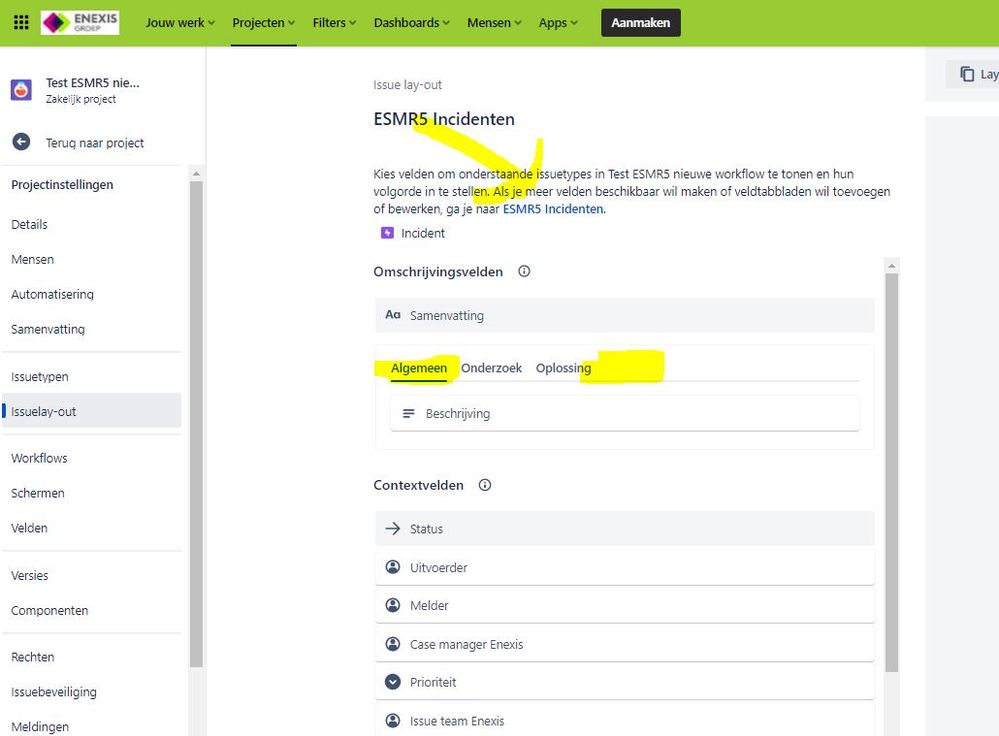
Task: Click the Melder field row
Action: 624,605
